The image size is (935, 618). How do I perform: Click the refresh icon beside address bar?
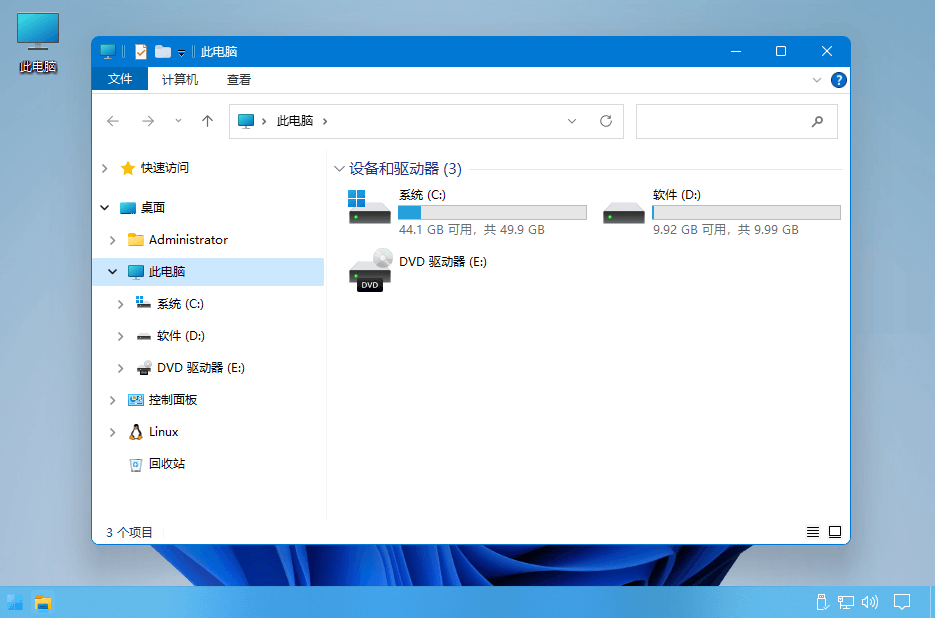coord(605,120)
